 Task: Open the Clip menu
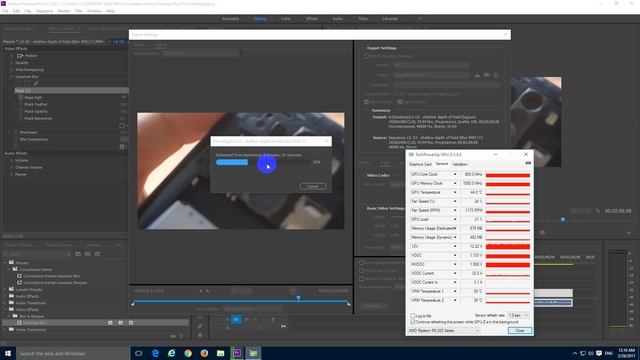[x=28, y=11]
